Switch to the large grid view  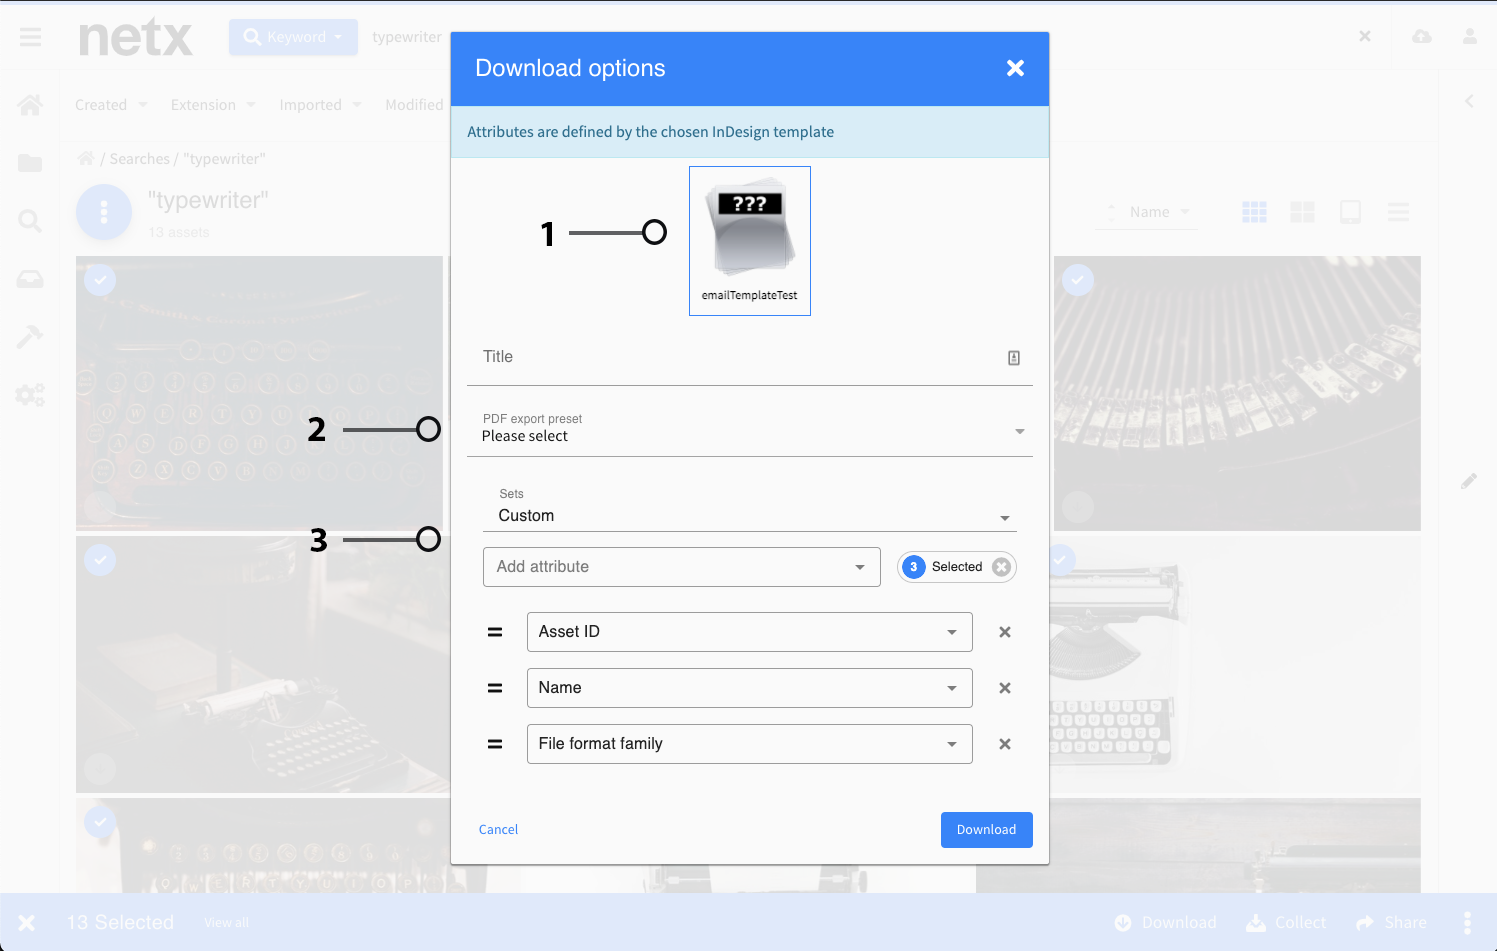(x=1302, y=212)
